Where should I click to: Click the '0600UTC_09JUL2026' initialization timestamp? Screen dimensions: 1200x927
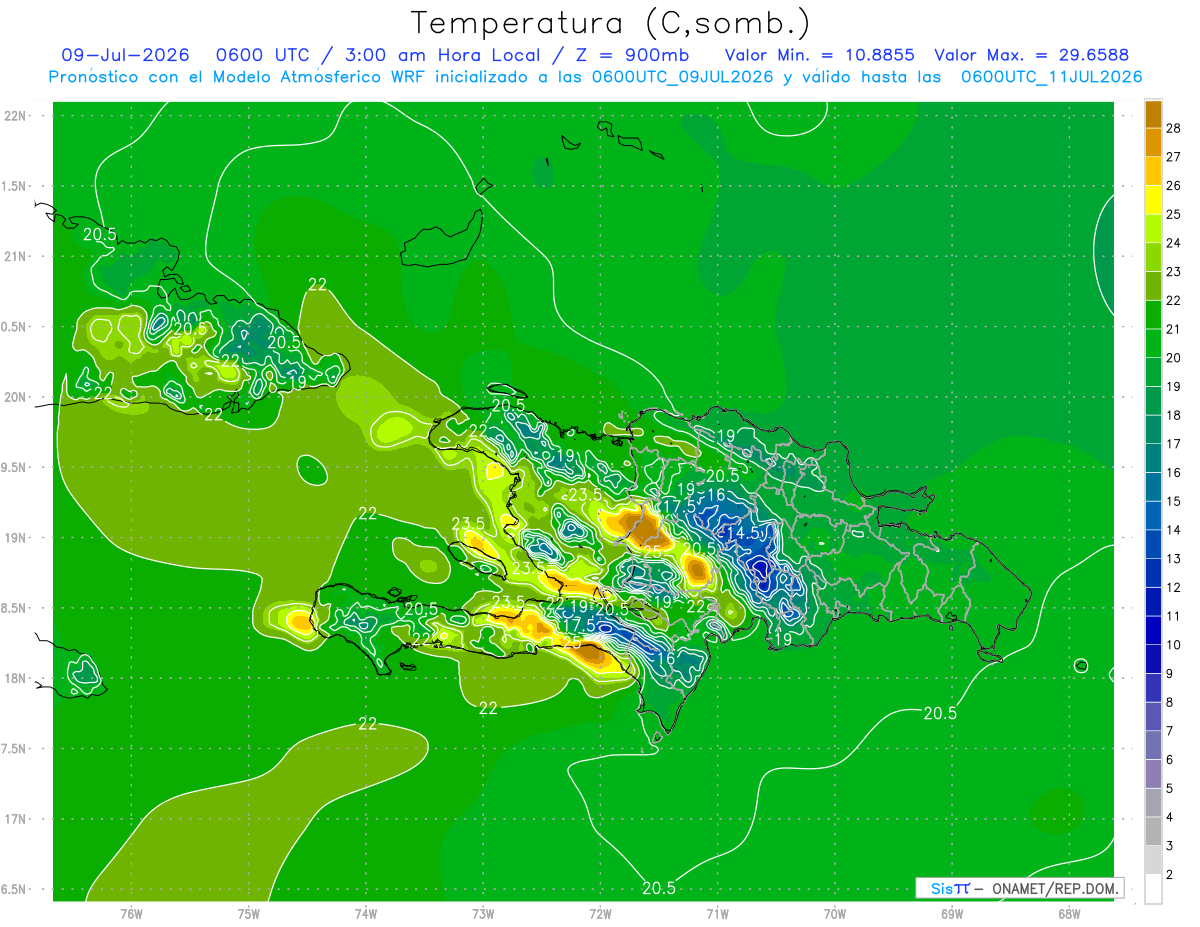pyautogui.click(x=683, y=77)
